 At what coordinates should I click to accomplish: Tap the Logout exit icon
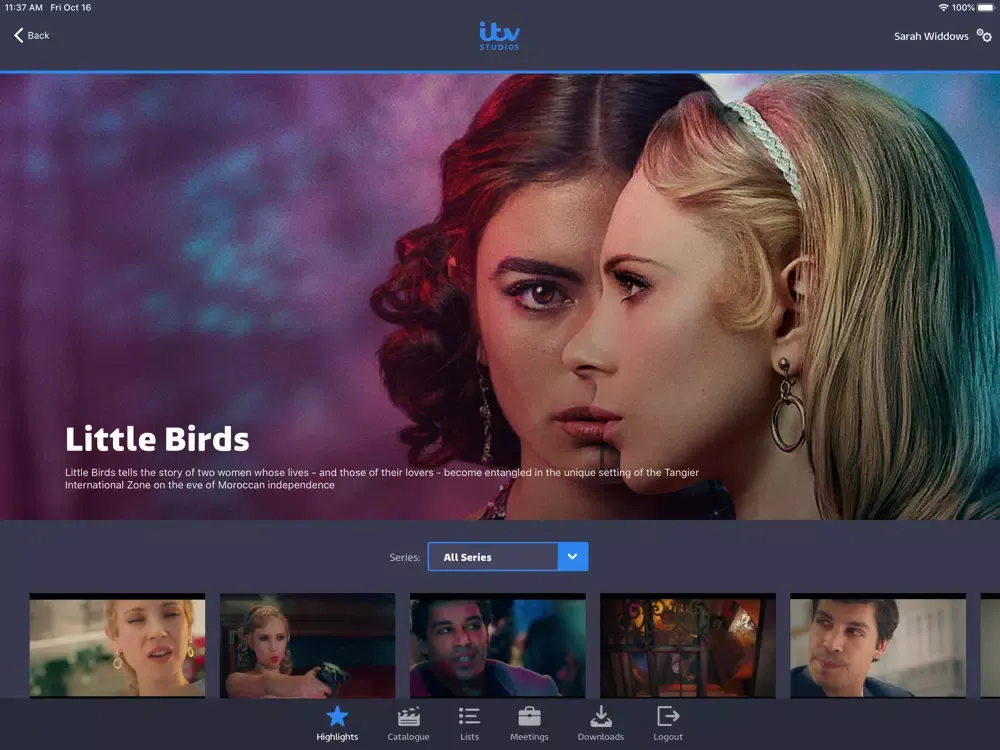(x=668, y=716)
